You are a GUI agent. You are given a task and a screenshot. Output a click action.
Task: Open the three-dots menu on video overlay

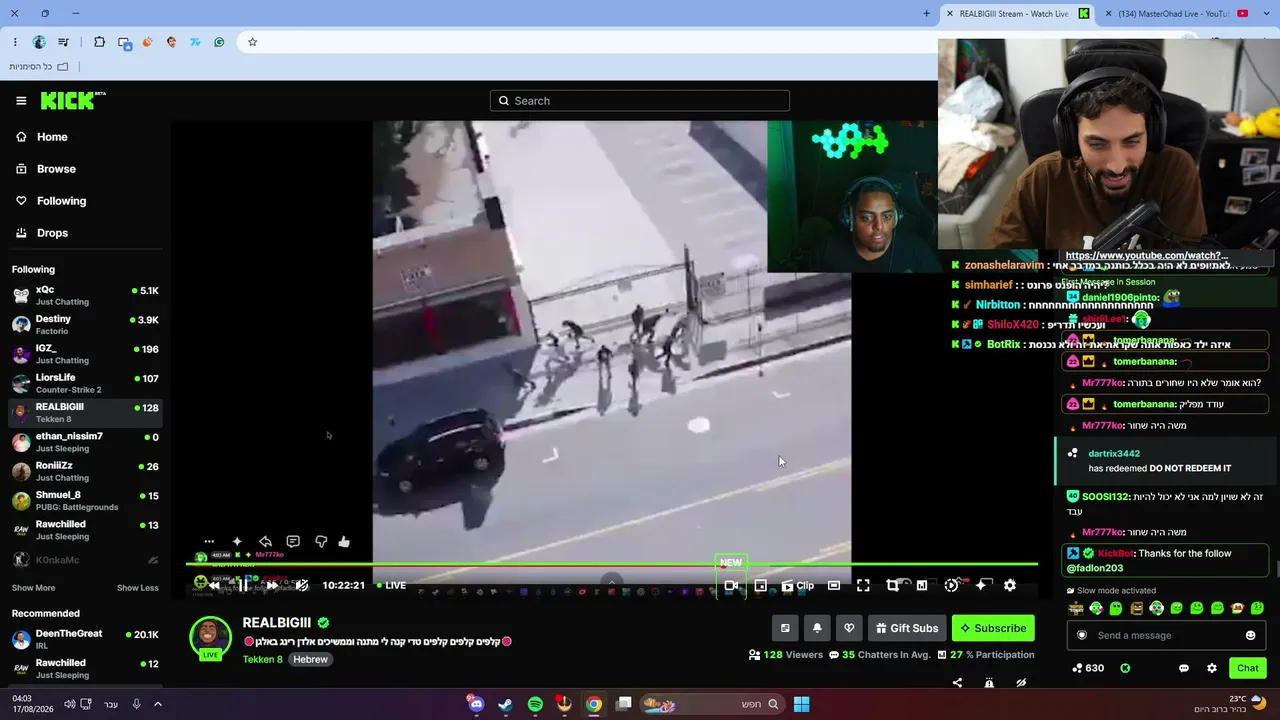(209, 542)
